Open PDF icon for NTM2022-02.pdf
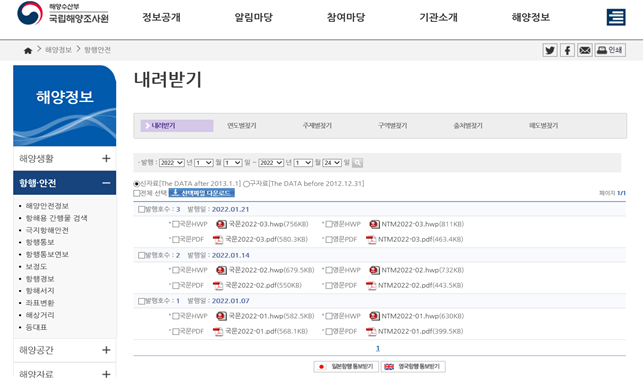Viewport: 643px width, 378px height. (x=371, y=285)
